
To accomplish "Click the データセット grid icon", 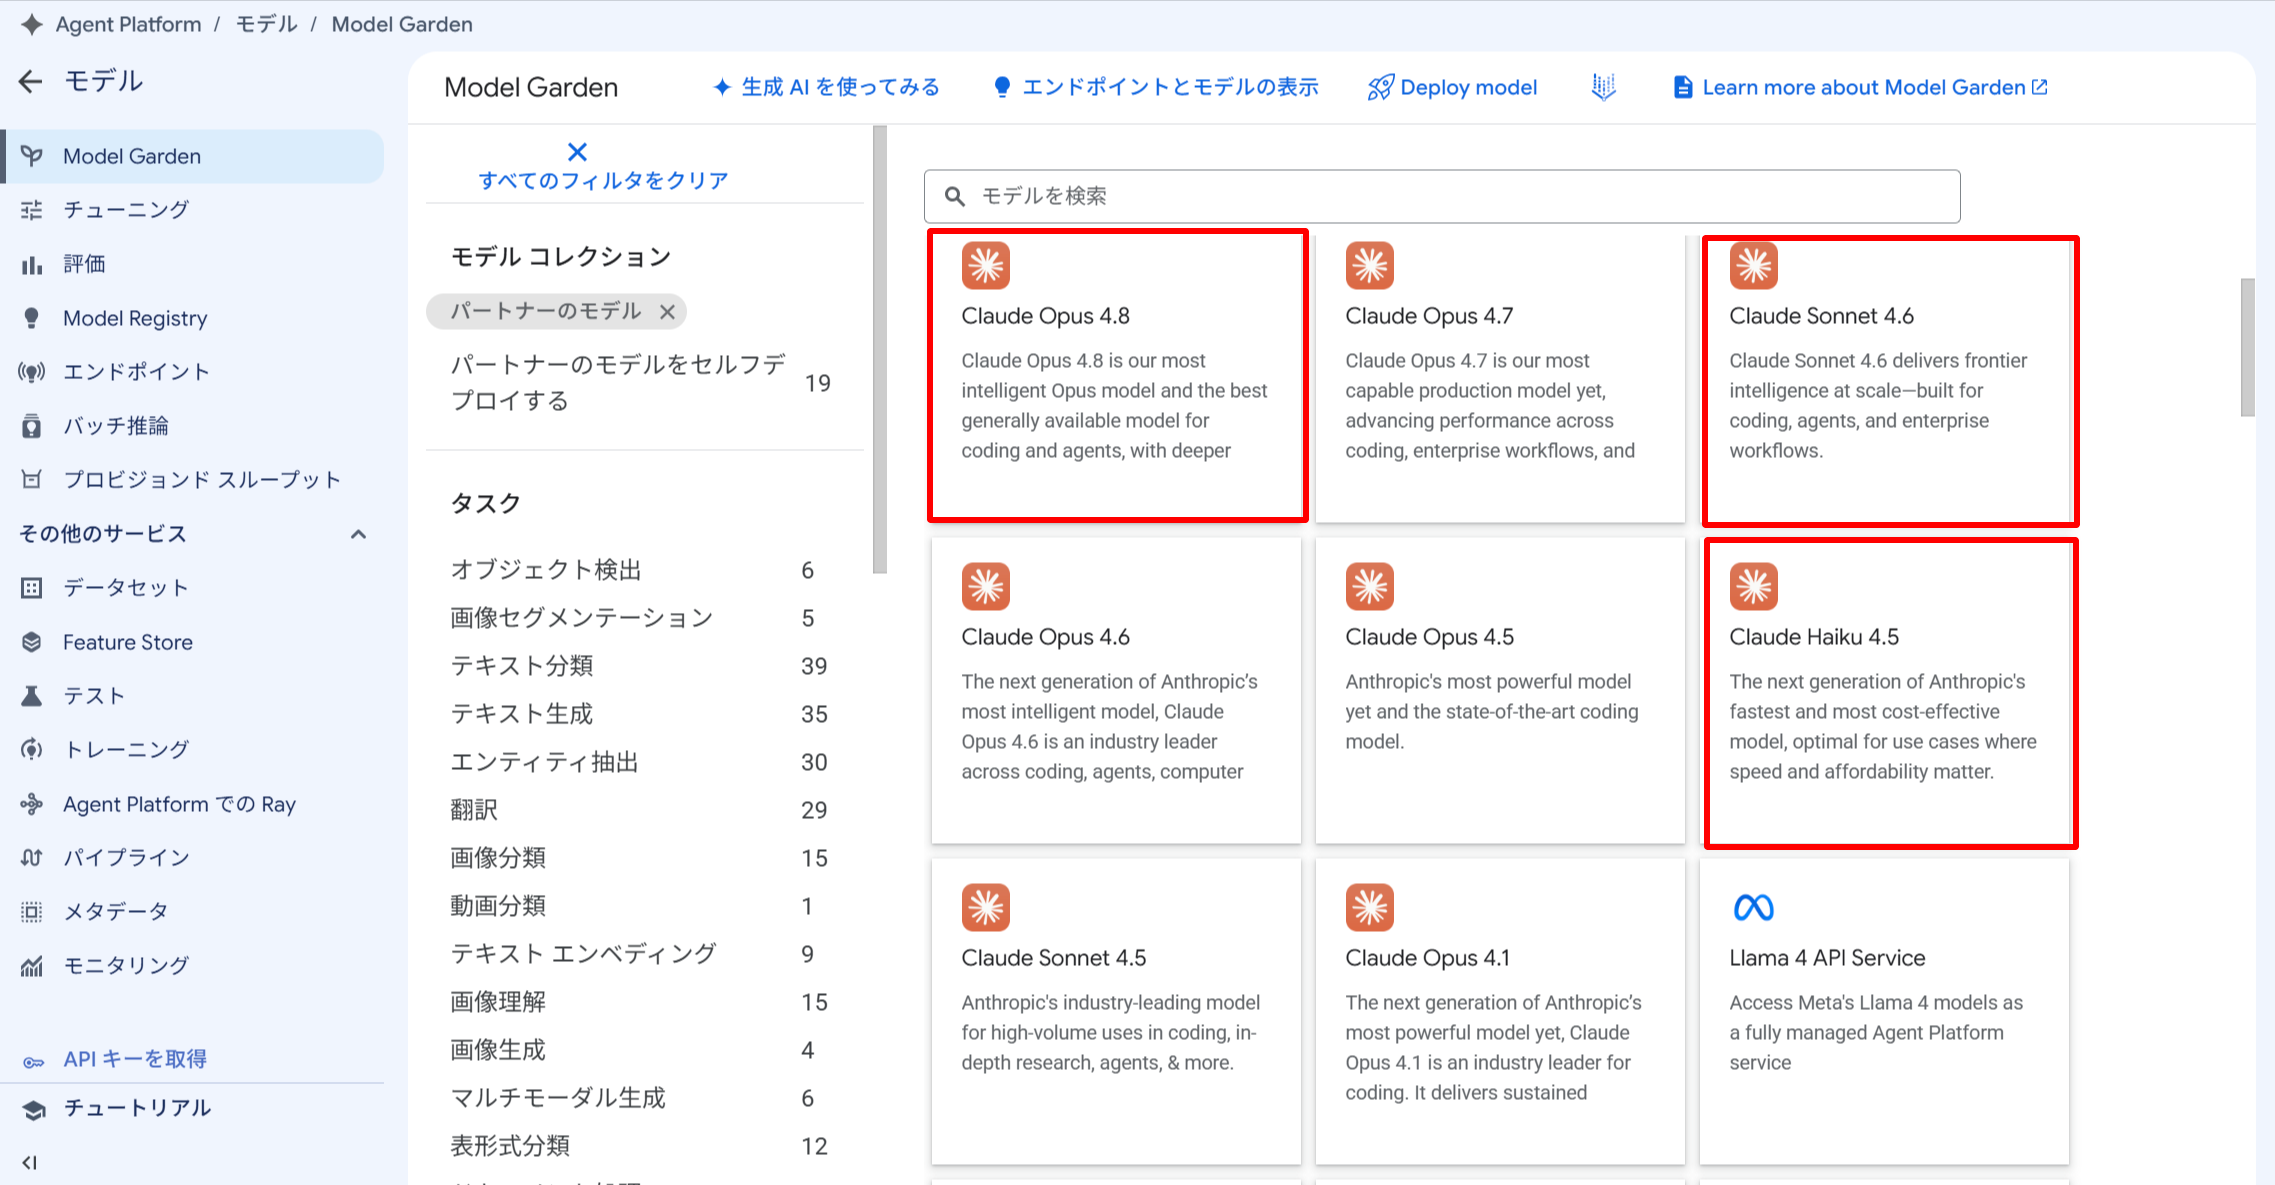I will click(32, 588).
